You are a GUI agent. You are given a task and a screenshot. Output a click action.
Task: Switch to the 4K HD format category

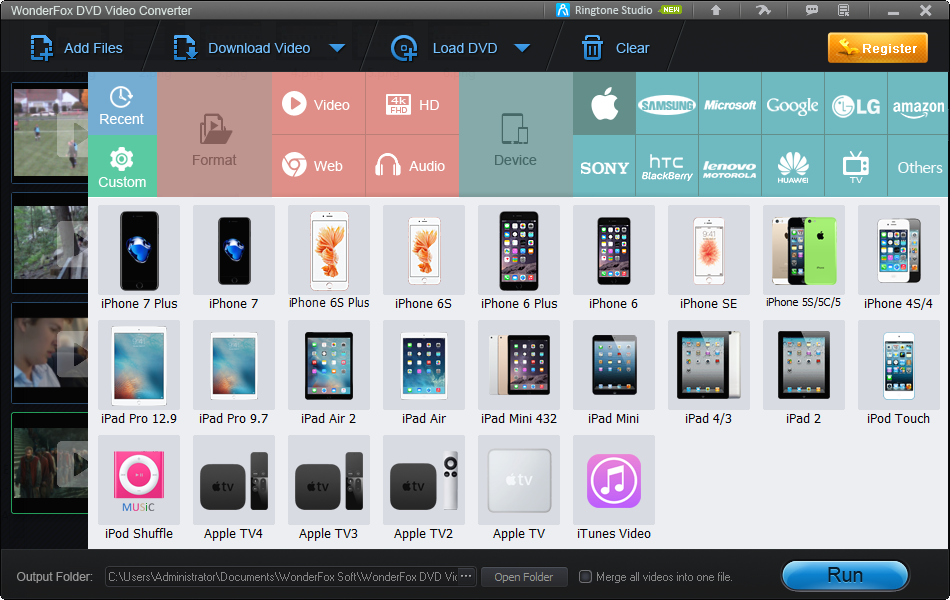(413, 104)
